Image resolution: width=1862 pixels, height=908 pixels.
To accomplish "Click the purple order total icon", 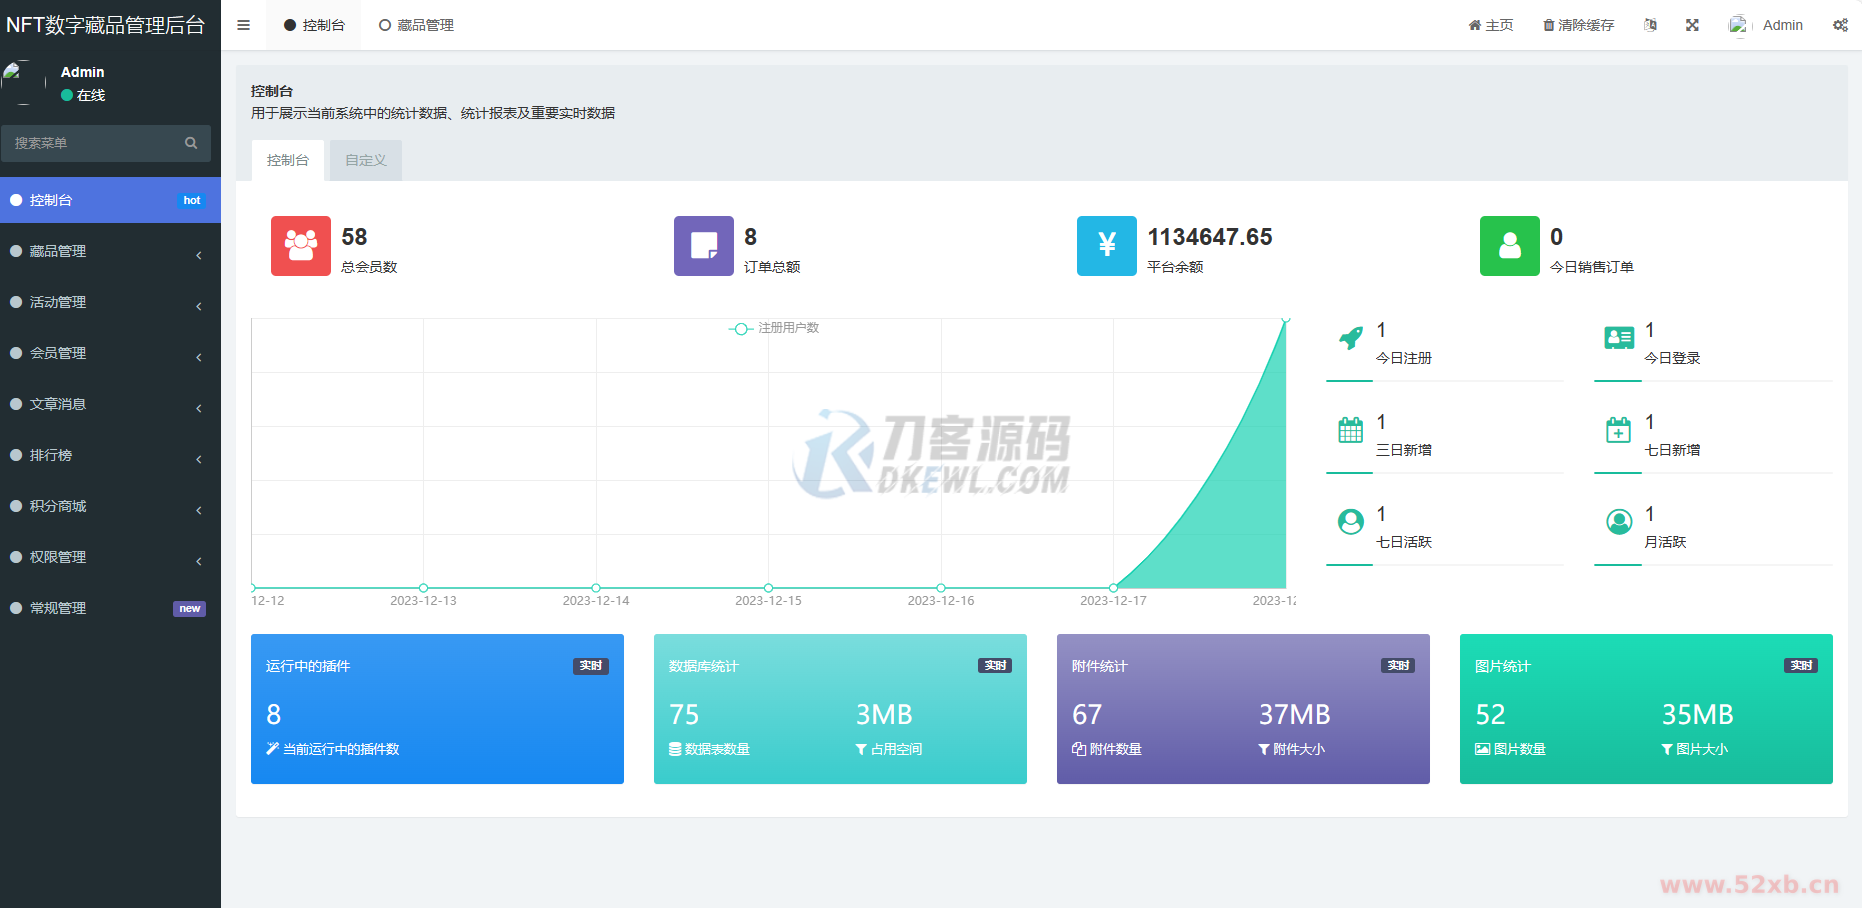I will (x=703, y=246).
